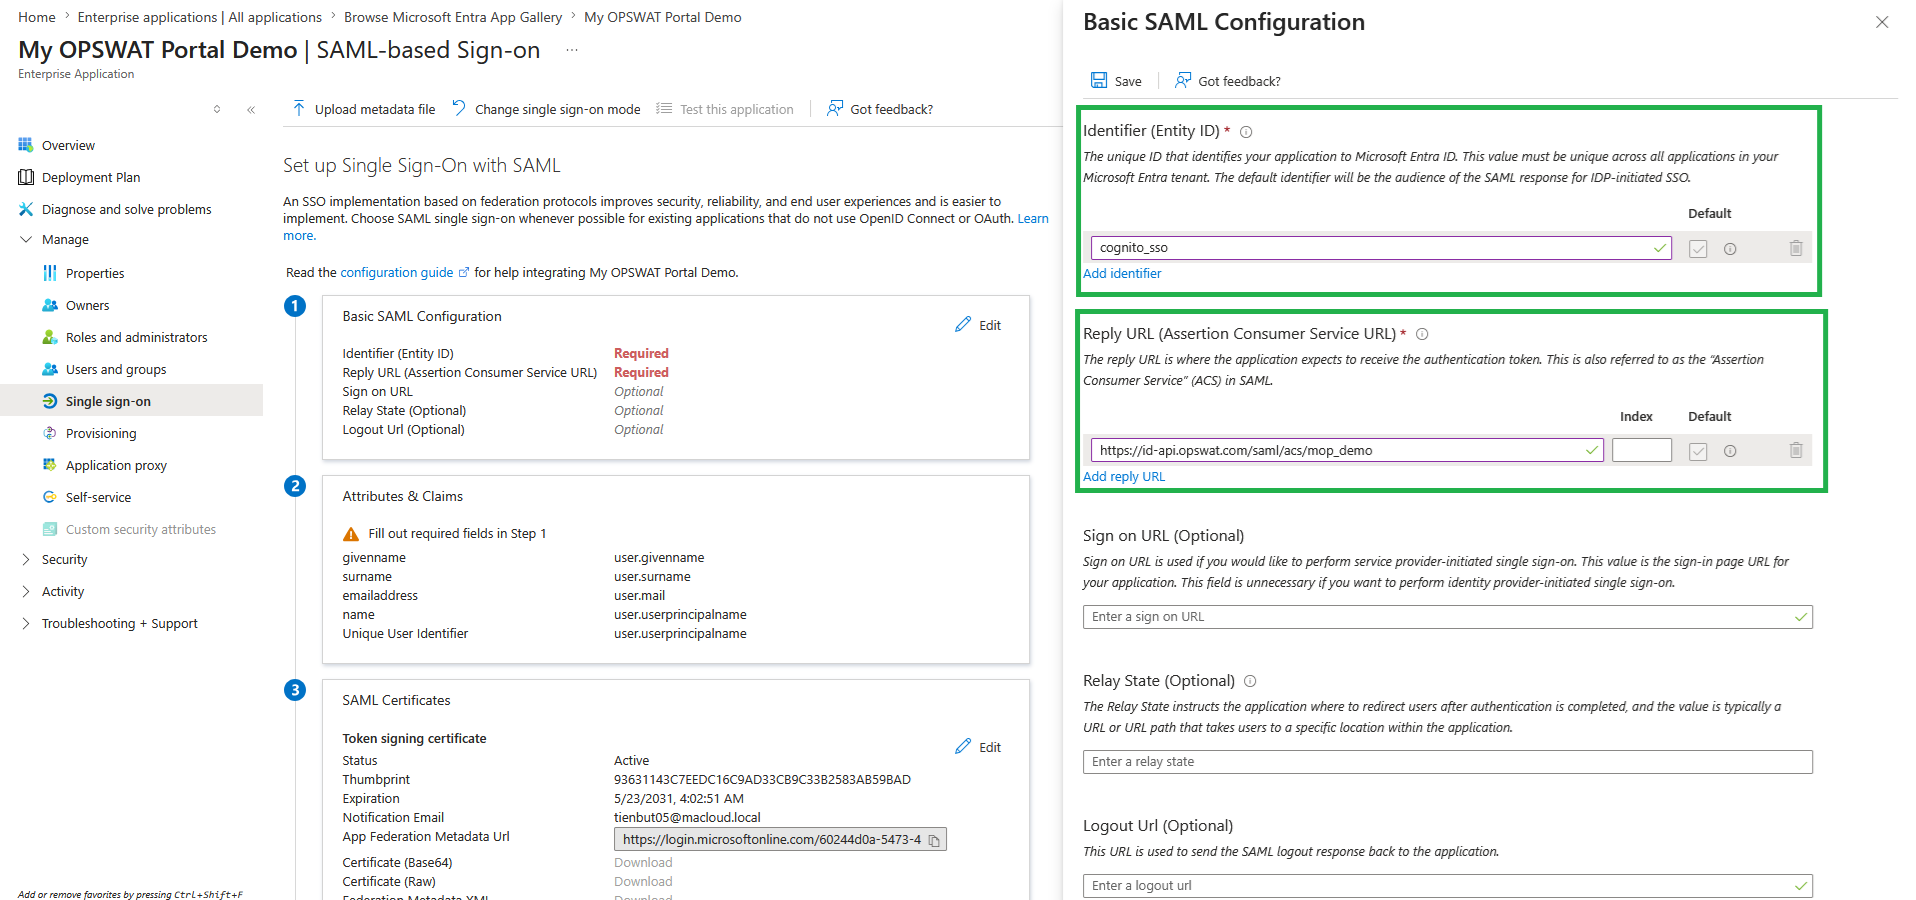Viewport: 1916px width, 900px height.
Task: Open the Got feedback icon in SAML panel
Action: (x=1183, y=80)
